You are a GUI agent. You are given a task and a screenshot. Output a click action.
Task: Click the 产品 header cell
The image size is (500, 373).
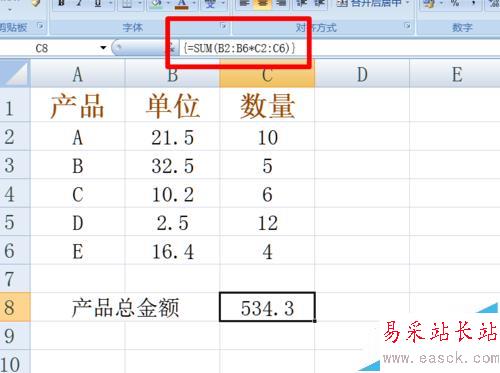78,105
